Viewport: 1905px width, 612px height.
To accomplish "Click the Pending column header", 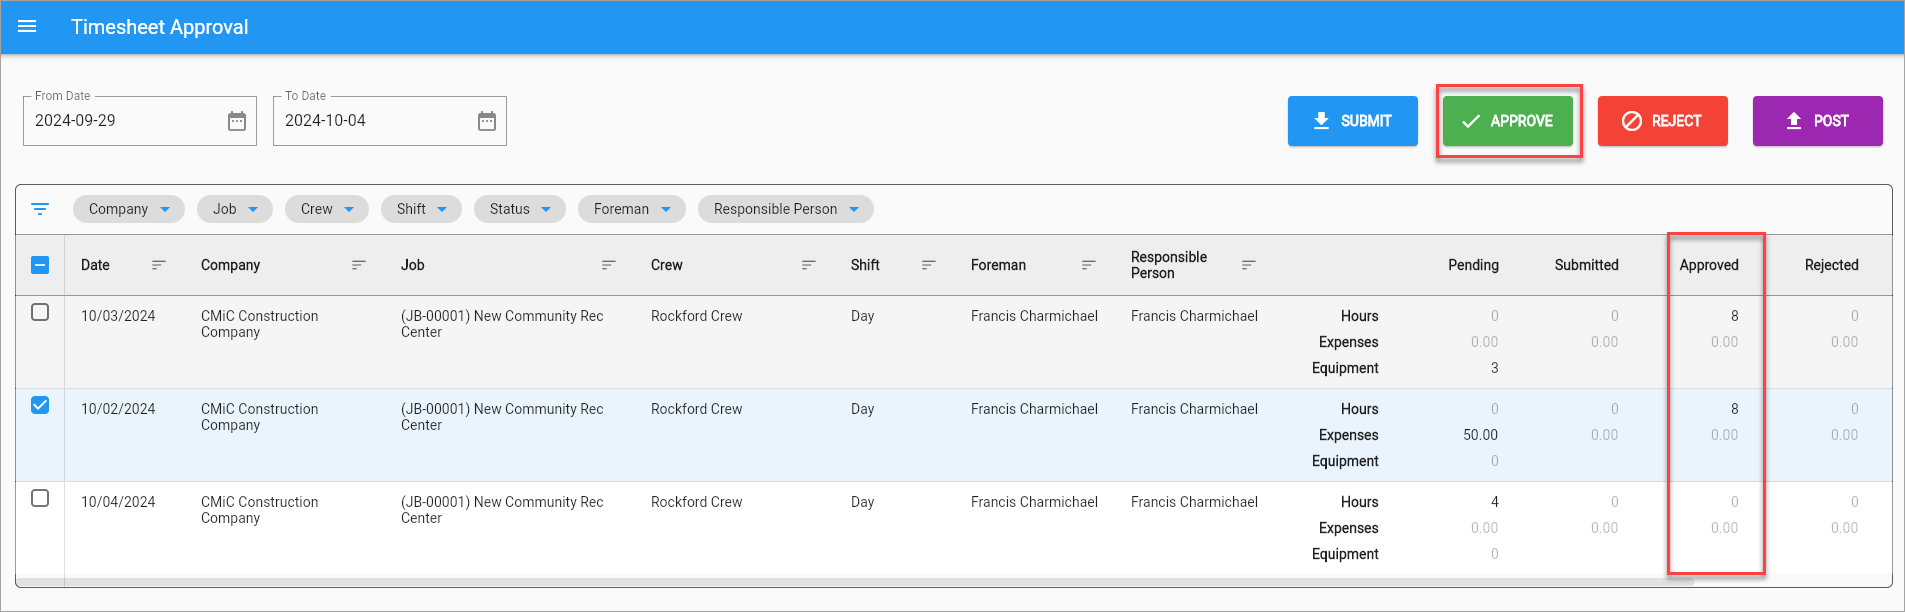I will (1473, 265).
